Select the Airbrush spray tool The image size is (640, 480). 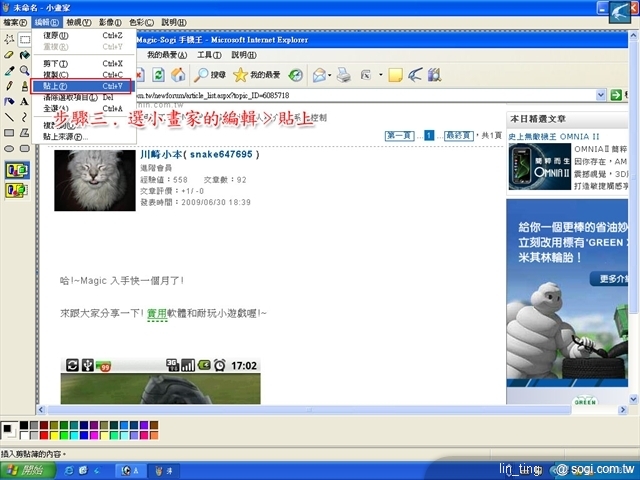point(9,102)
